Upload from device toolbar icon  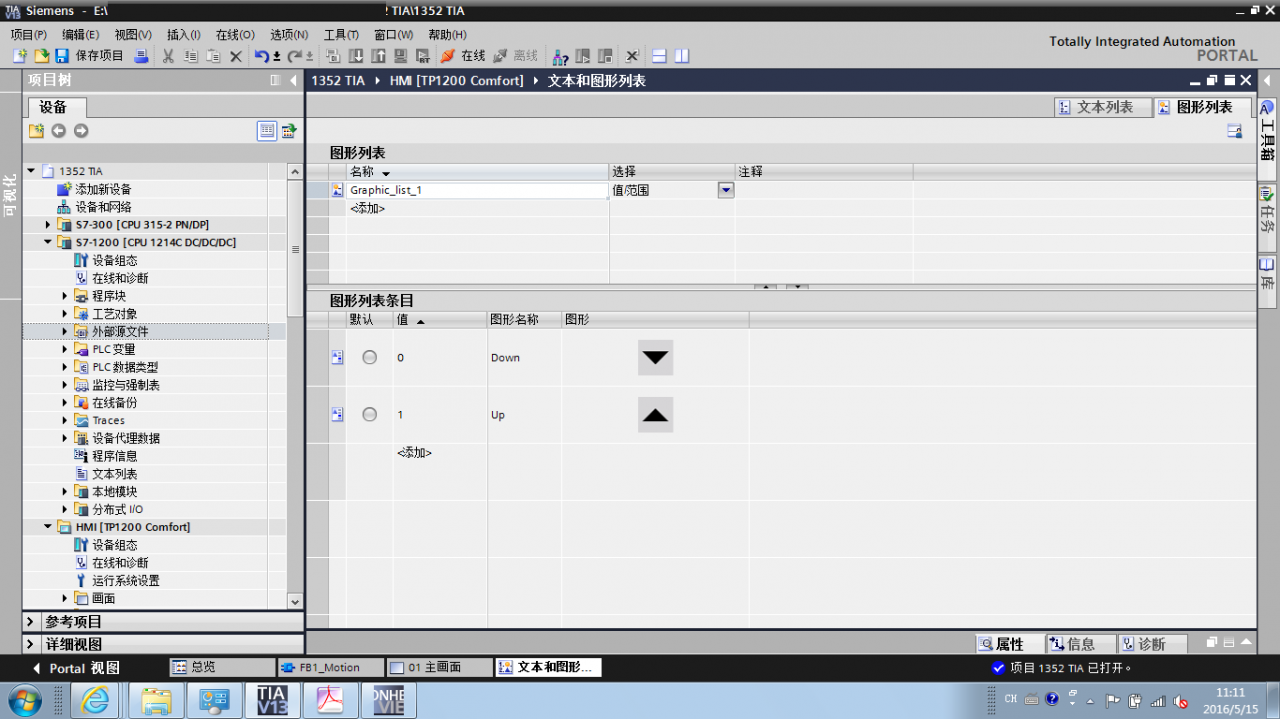(x=379, y=56)
